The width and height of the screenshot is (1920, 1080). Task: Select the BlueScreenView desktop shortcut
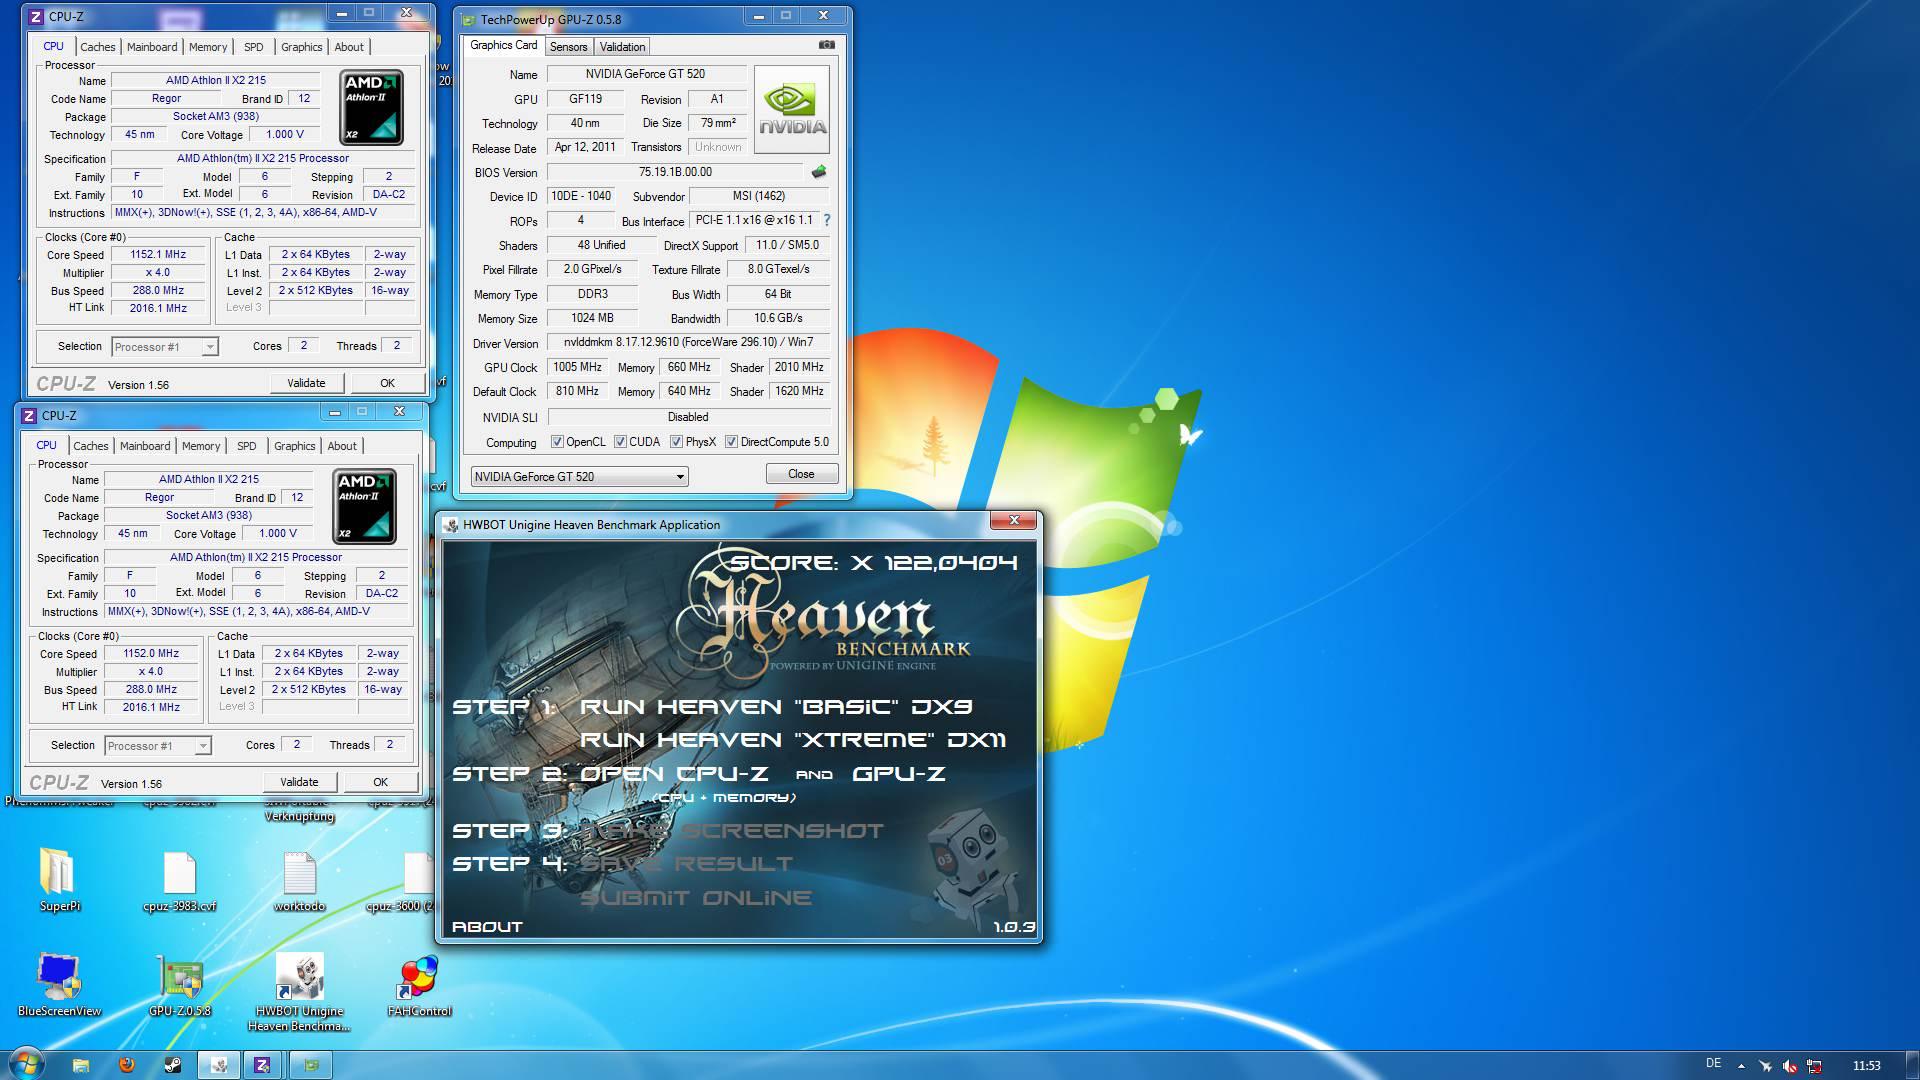(x=59, y=985)
